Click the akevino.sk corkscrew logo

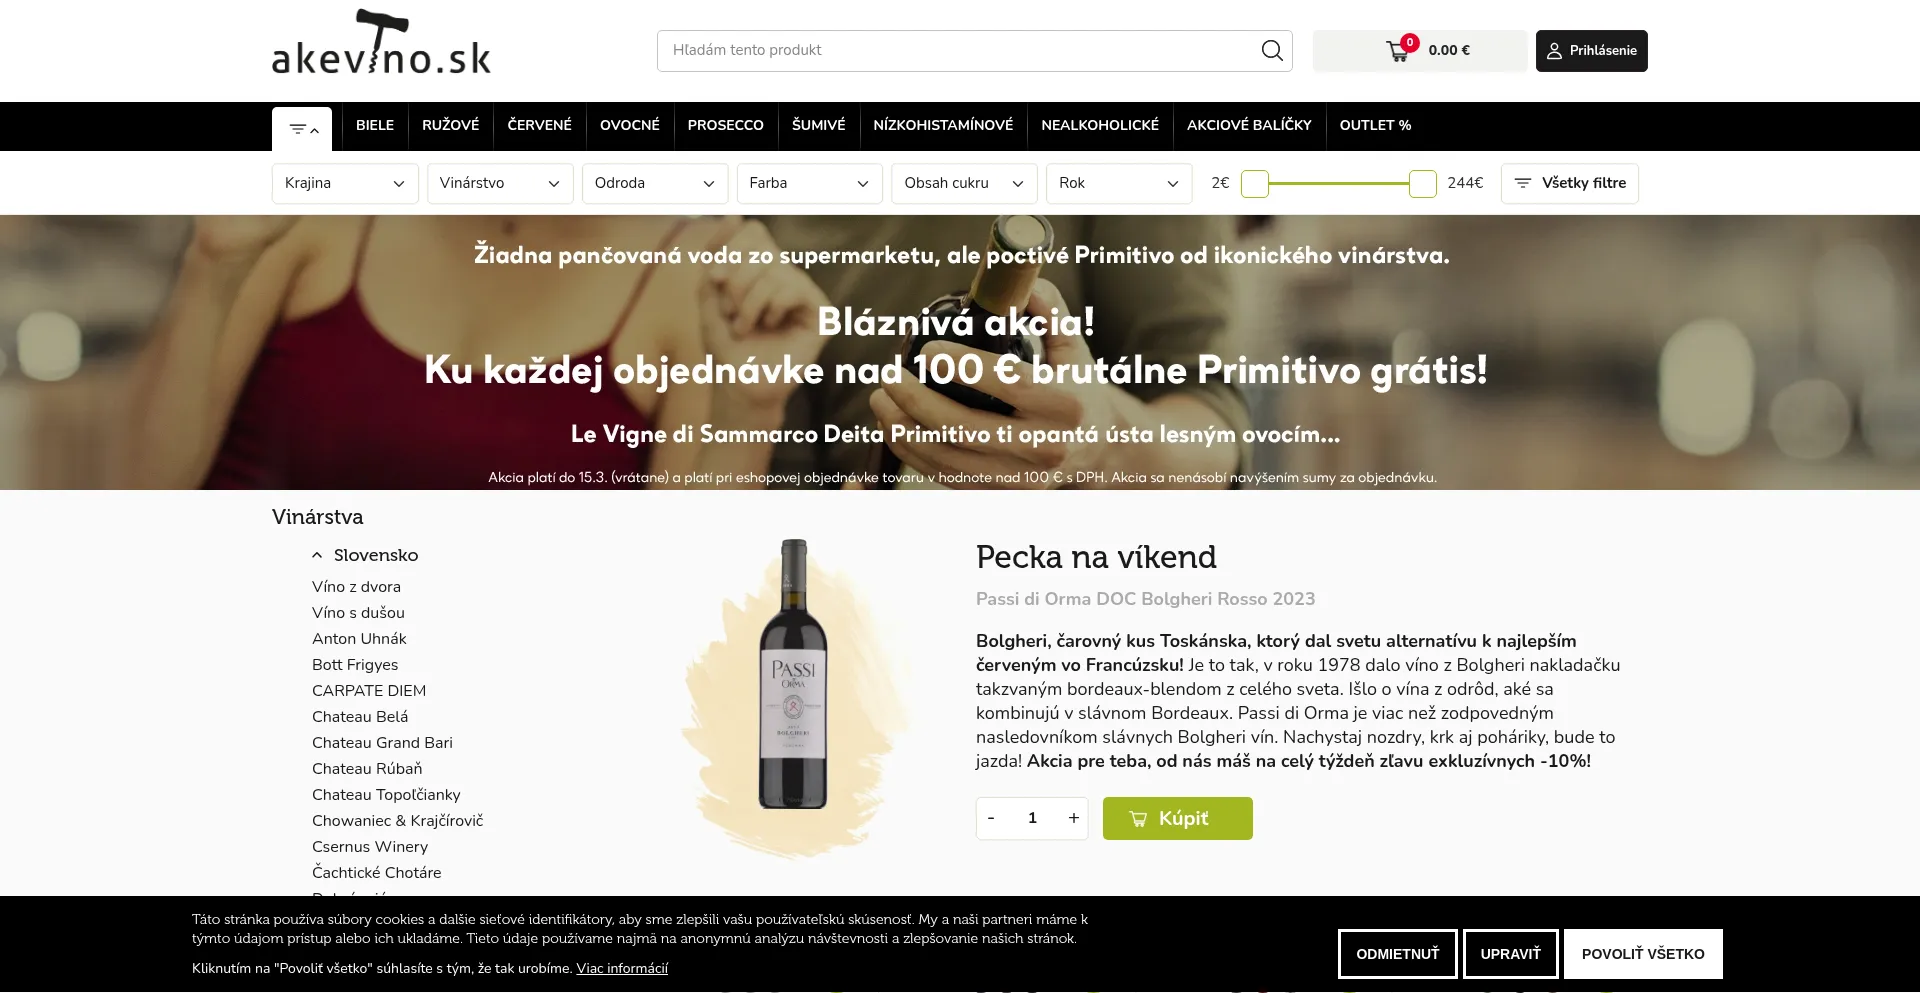381,42
